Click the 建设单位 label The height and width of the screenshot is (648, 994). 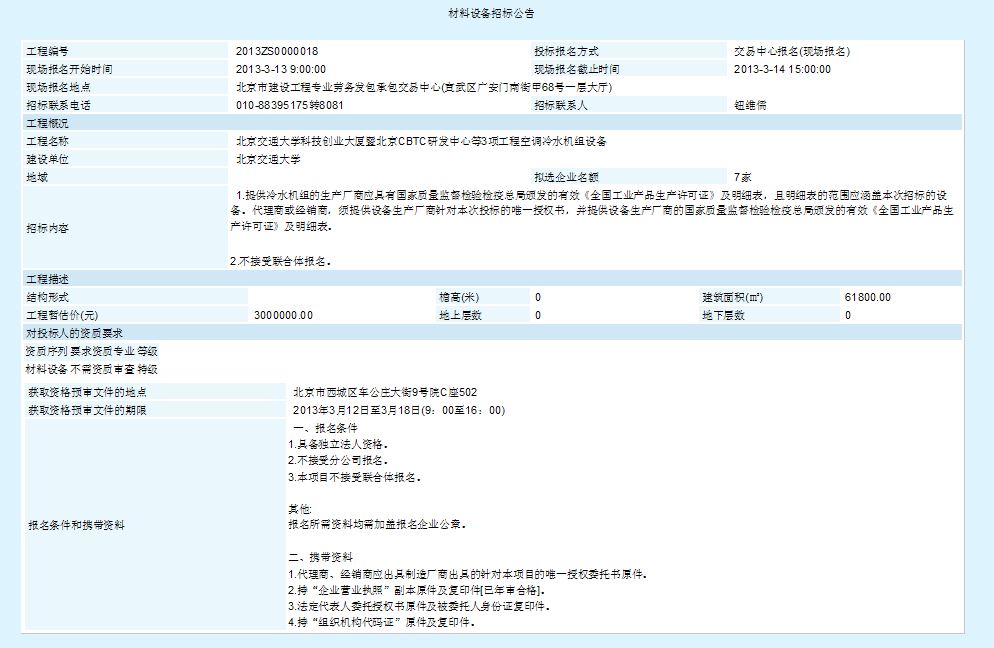point(48,159)
